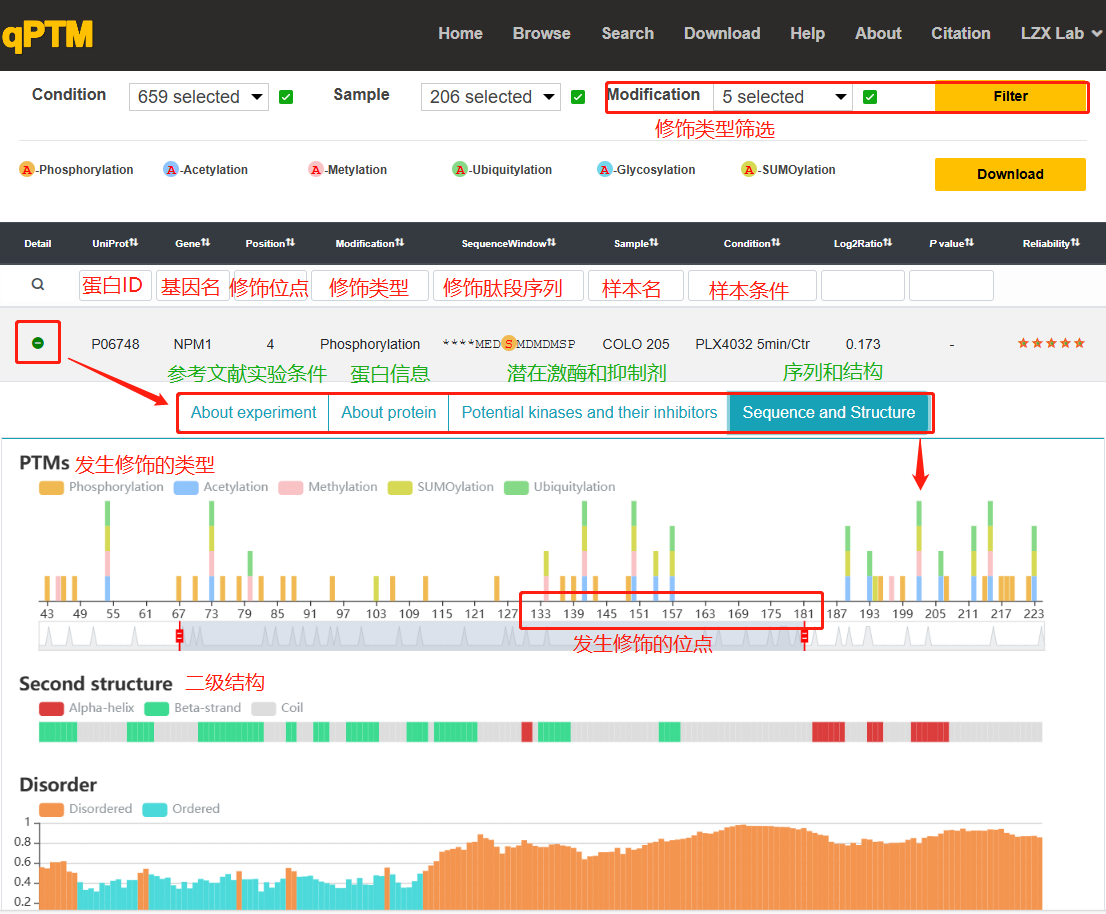Toggle the Condition select-all checkbox
The height and width of the screenshot is (914, 1106).
(x=286, y=97)
